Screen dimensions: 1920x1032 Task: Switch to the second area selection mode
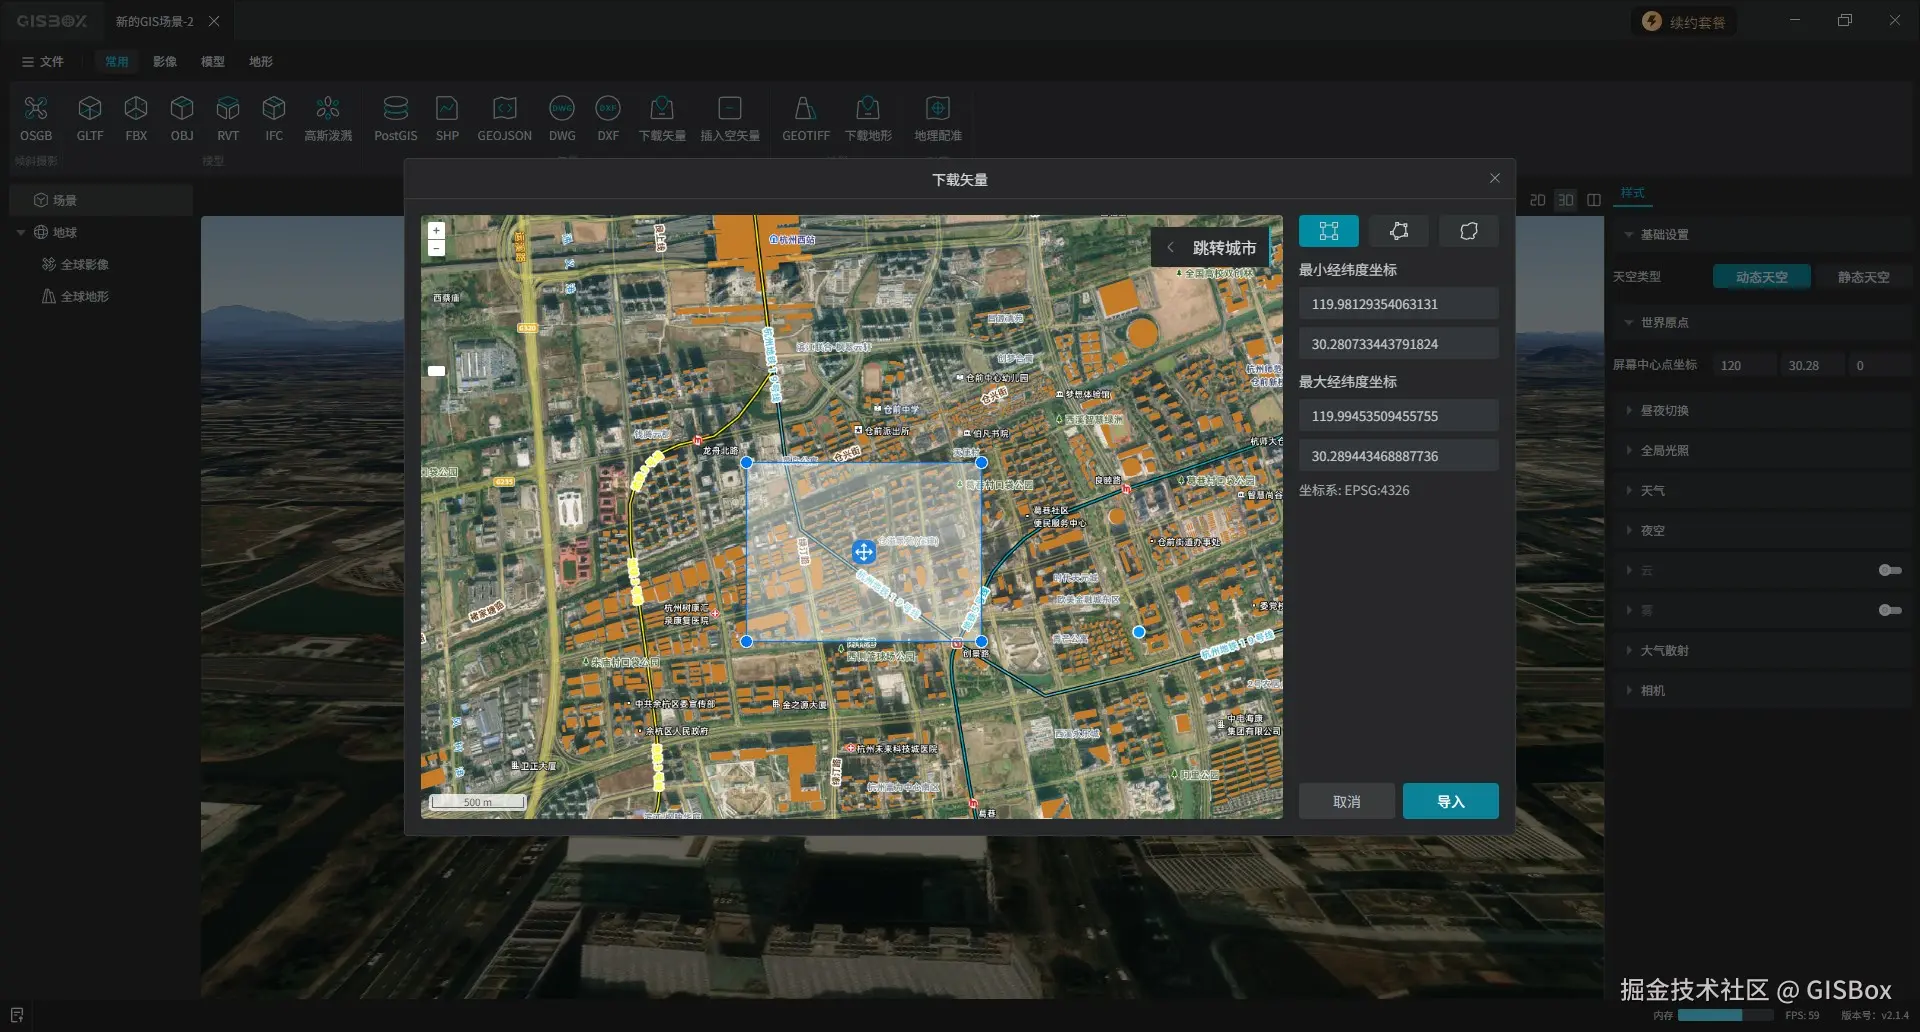(x=1399, y=231)
